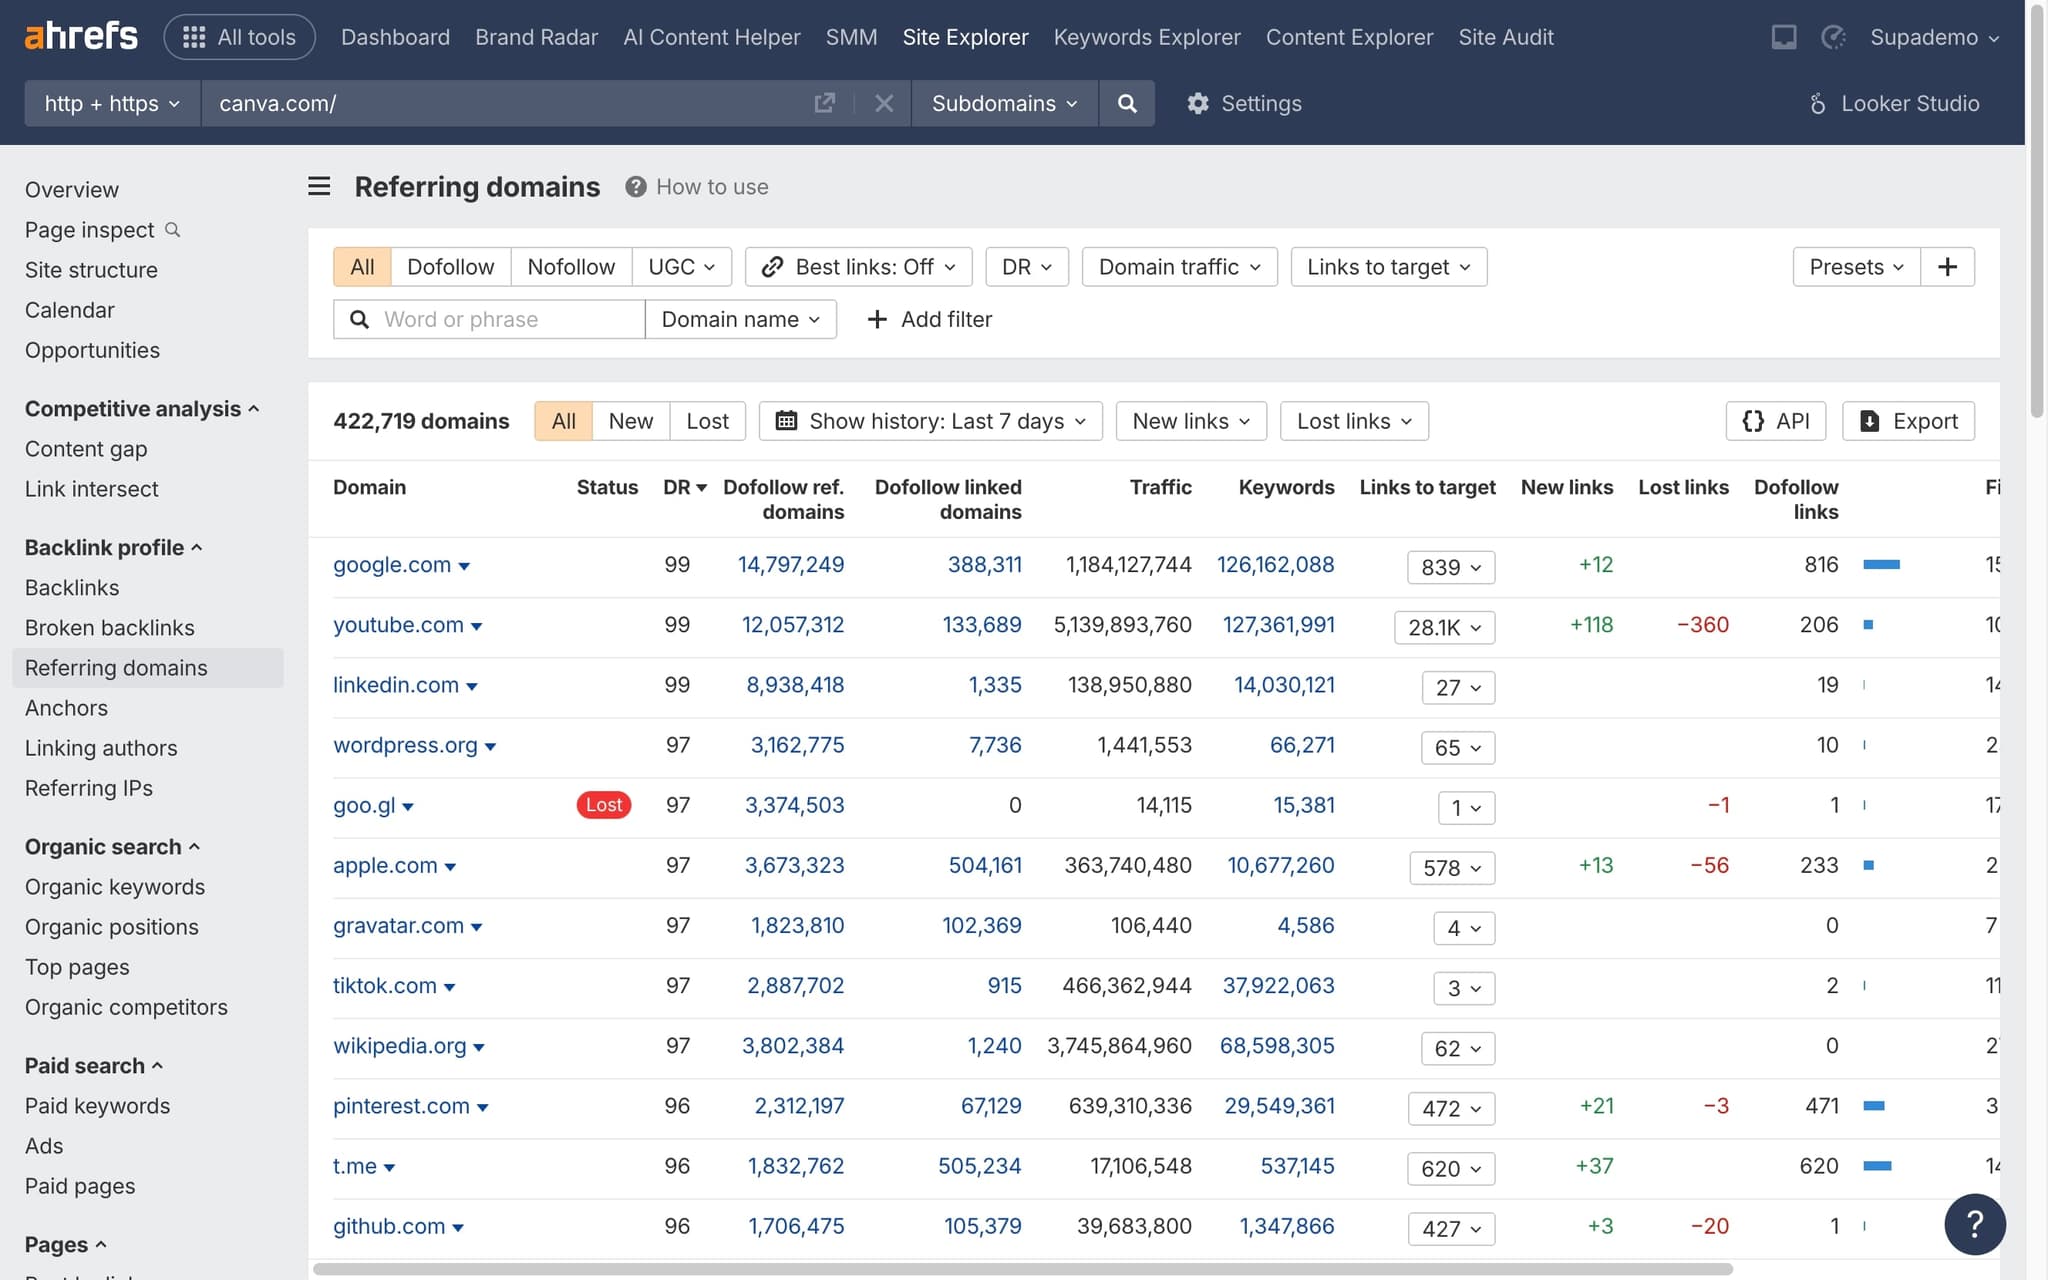The height and width of the screenshot is (1280, 2048).
Task: Clear the URL with the X icon
Action: click(x=883, y=103)
